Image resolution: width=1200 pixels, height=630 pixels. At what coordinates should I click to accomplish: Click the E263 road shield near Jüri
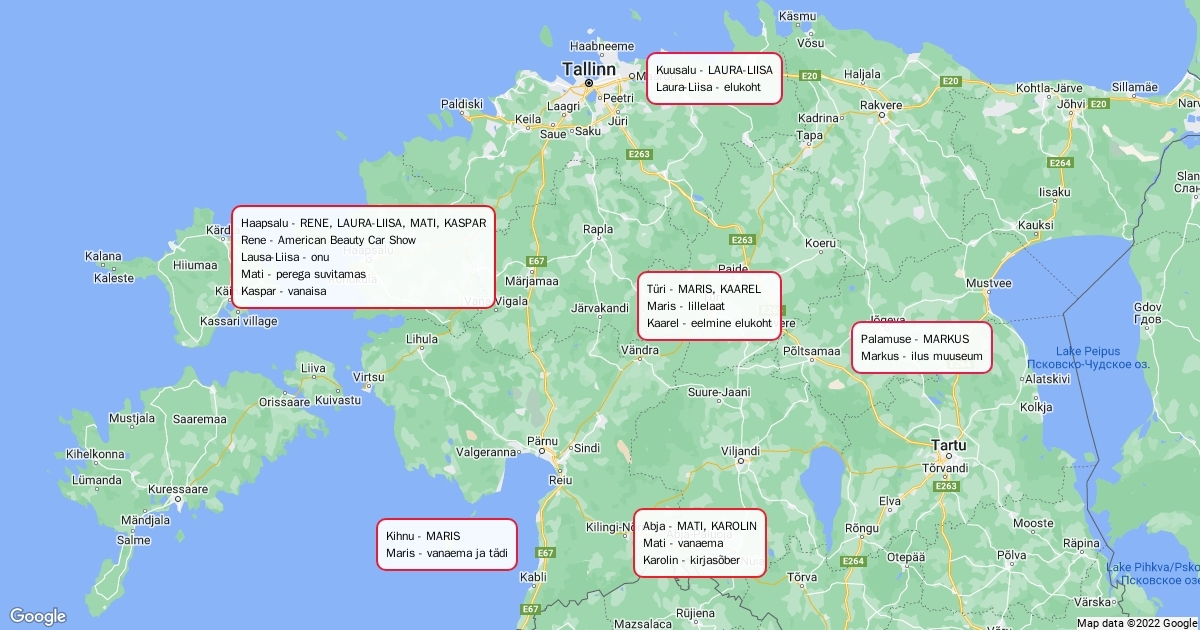pos(639,154)
